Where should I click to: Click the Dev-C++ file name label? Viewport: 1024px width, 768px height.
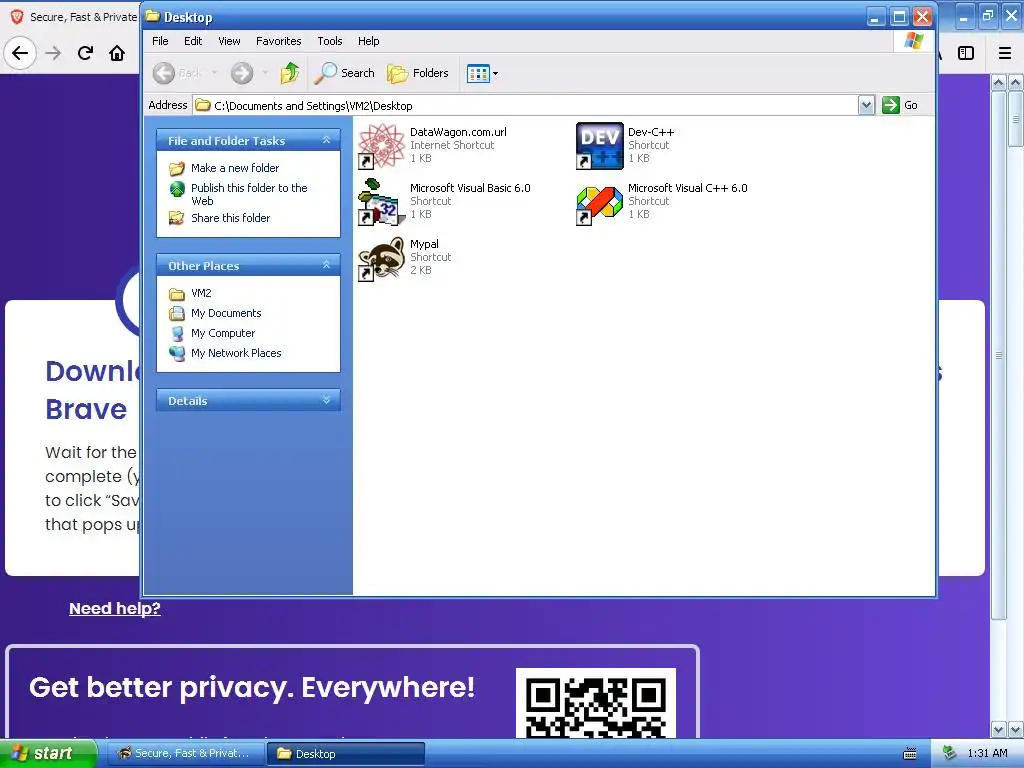pos(650,132)
